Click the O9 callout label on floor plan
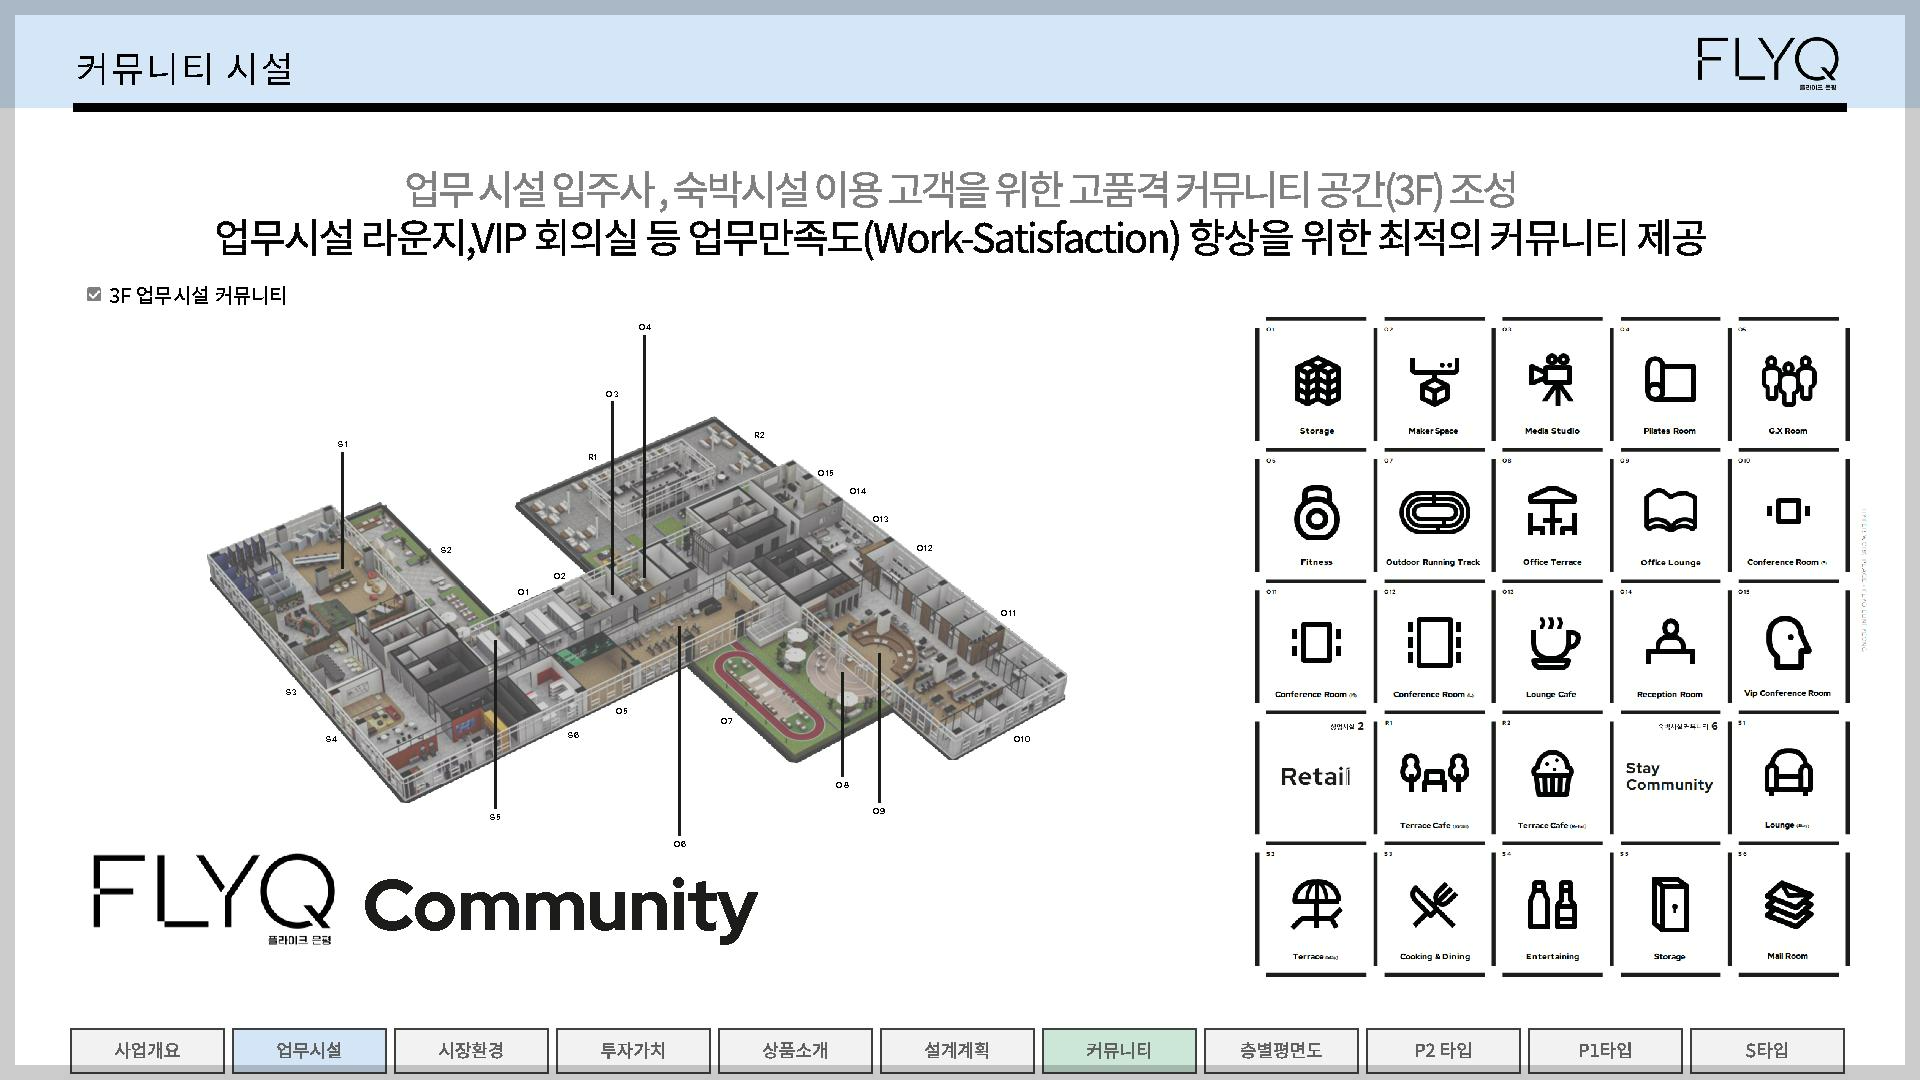The height and width of the screenshot is (1080, 1920). point(879,811)
